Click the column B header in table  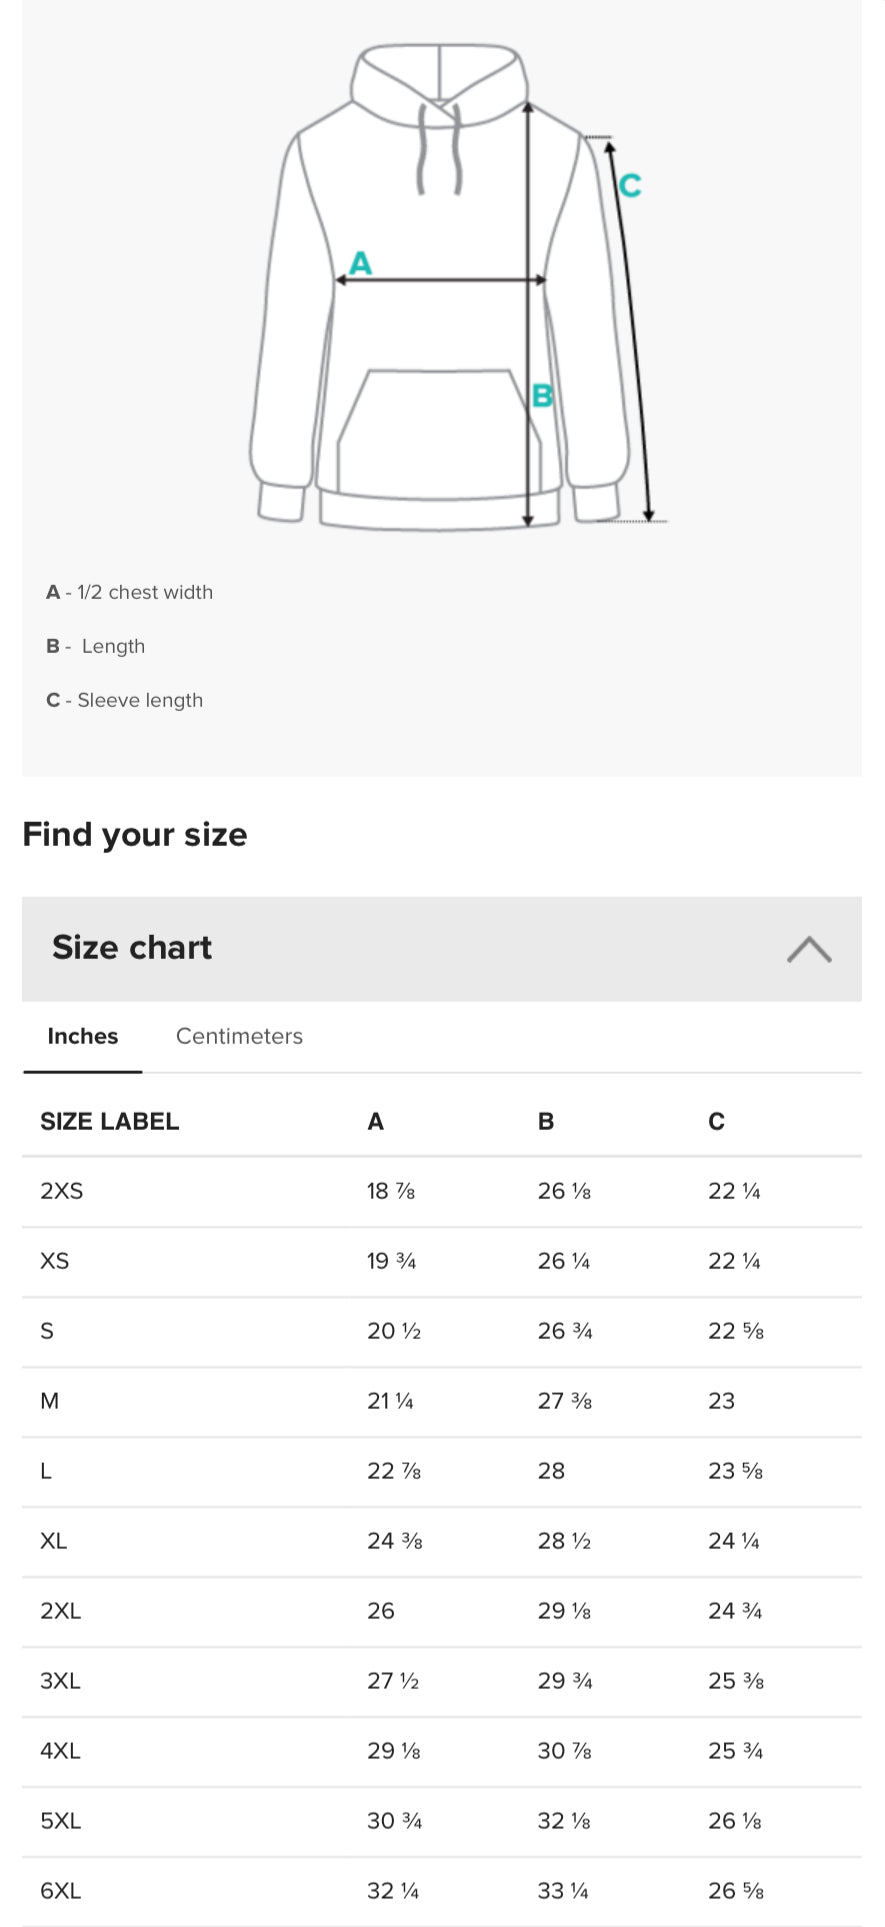pyautogui.click(x=546, y=1121)
